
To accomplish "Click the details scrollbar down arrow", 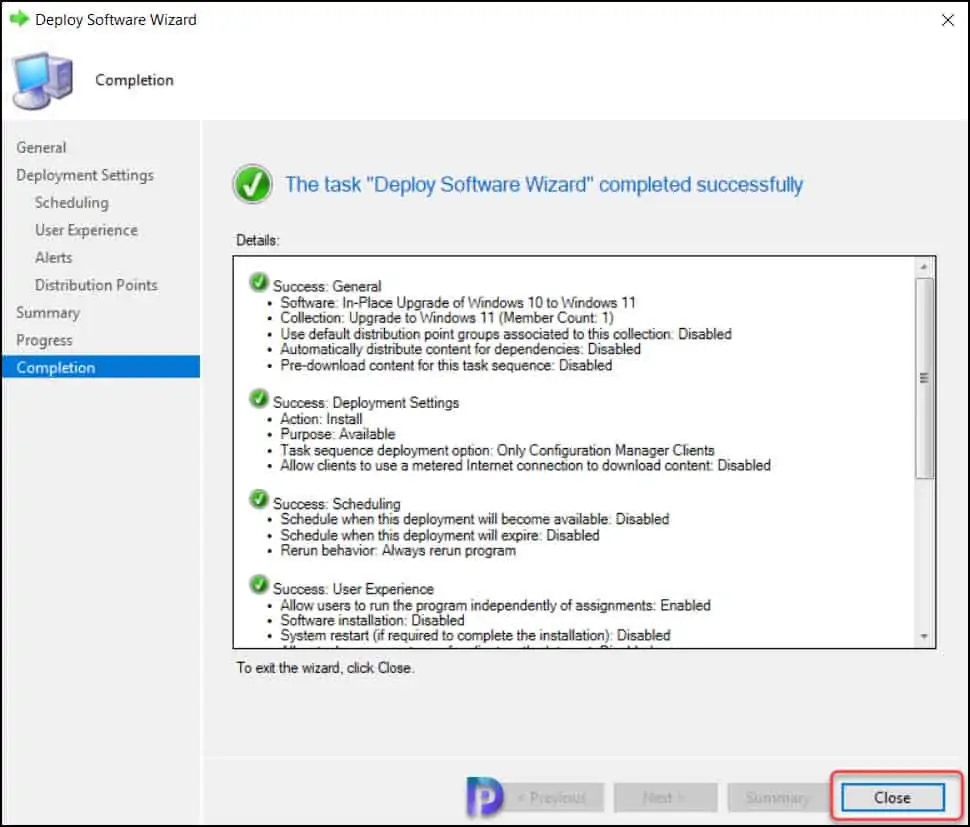I will pyautogui.click(x=924, y=636).
